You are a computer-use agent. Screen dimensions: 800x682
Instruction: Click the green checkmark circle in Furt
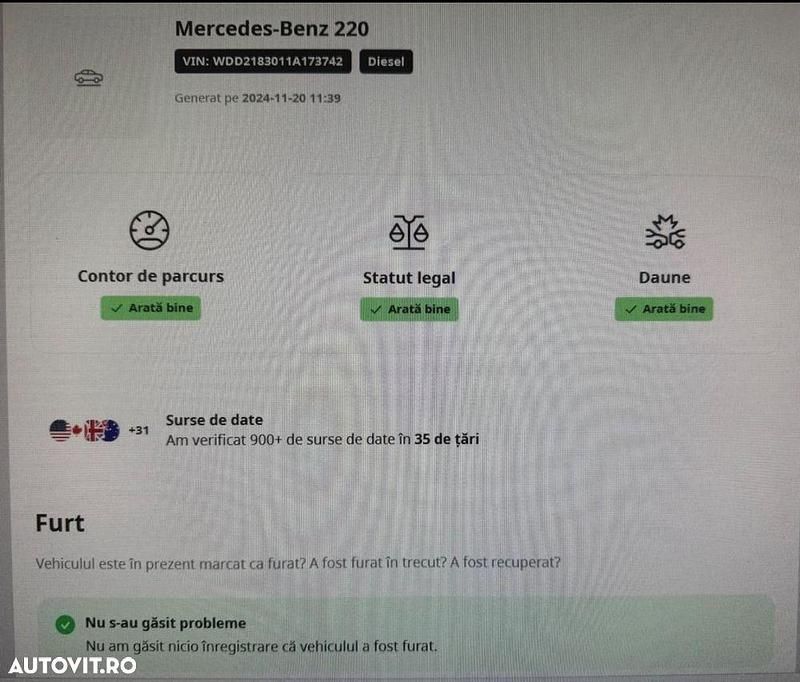65,624
